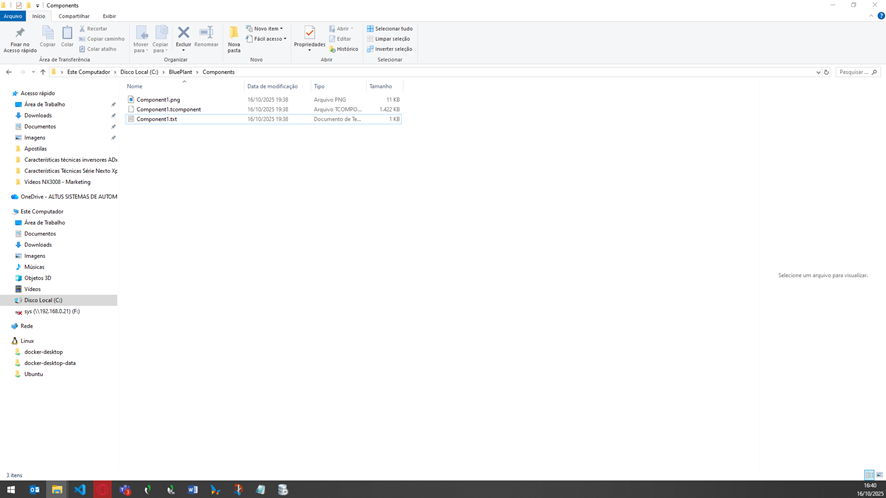Click the Fixar no Acesso rápido pin icon
Image resolution: width=886 pixels, height=498 pixels.
20,33
